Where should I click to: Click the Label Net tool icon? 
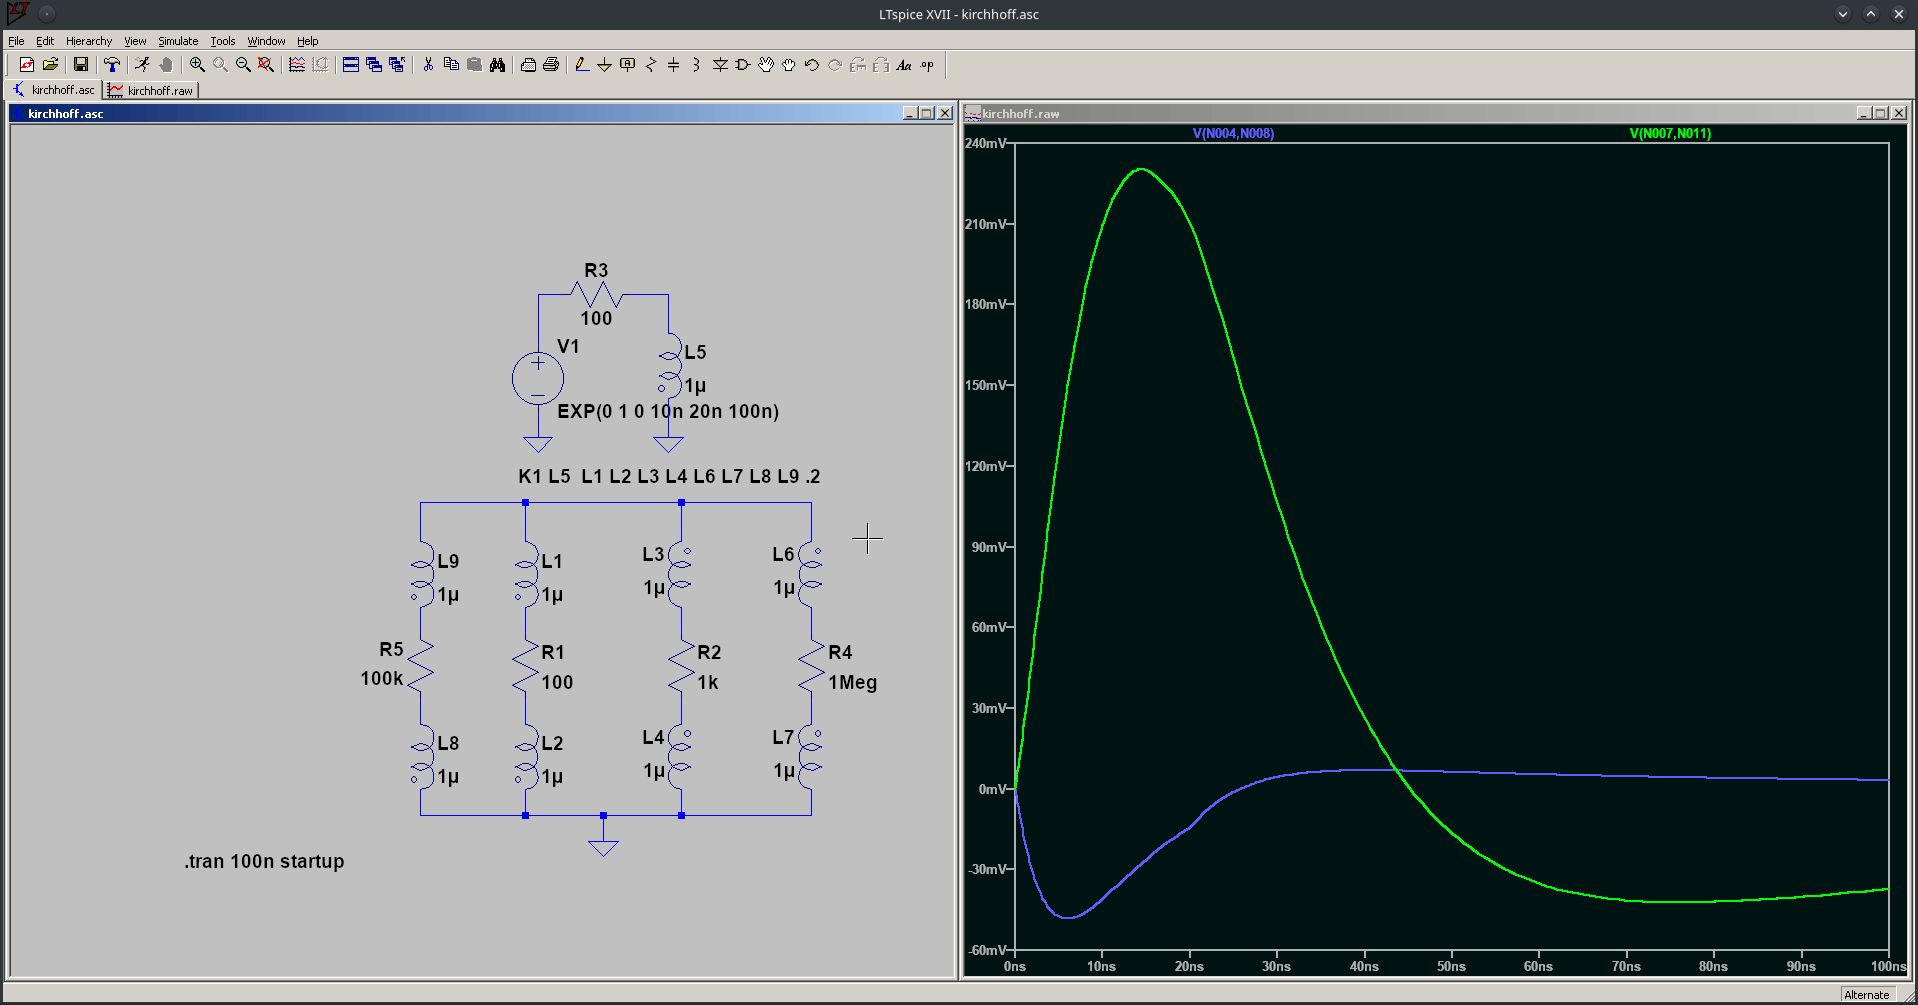pyautogui.click(x=627, y=65)
